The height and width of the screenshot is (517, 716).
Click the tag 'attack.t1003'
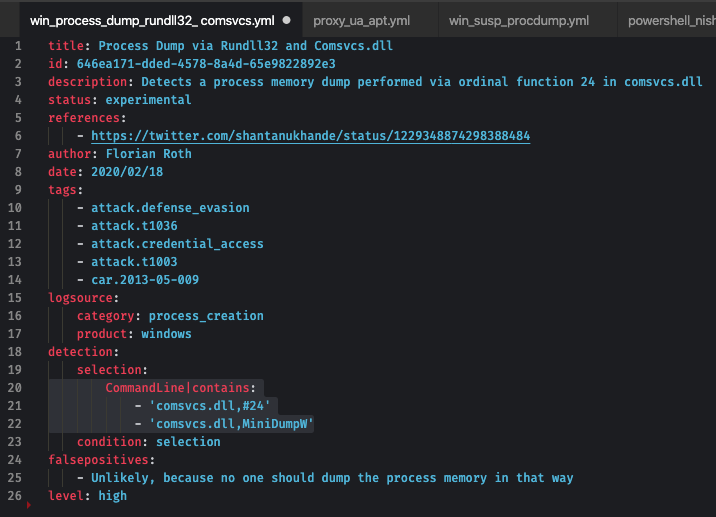point(134,262)
